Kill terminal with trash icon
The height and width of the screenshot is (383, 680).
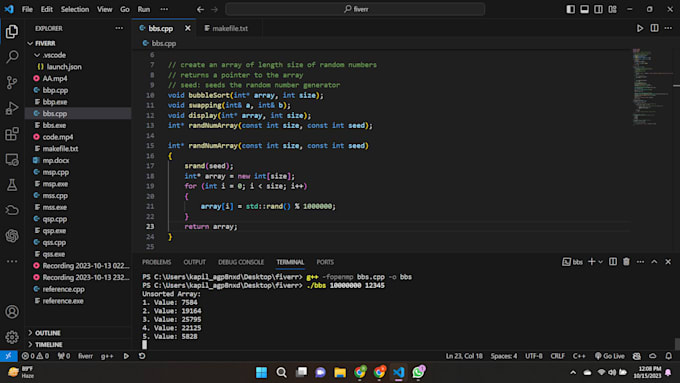coord(626,262)
